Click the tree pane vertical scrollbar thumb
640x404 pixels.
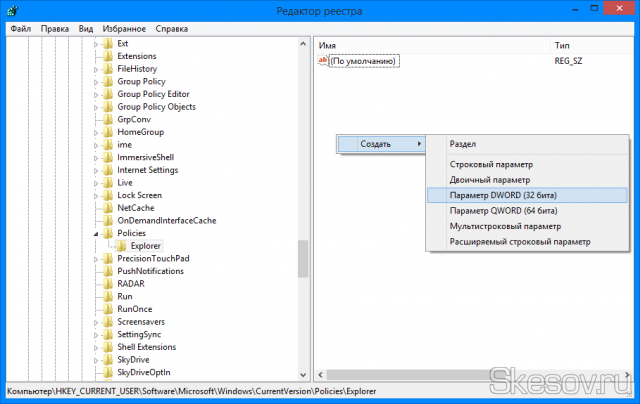[x=303, y=257]
